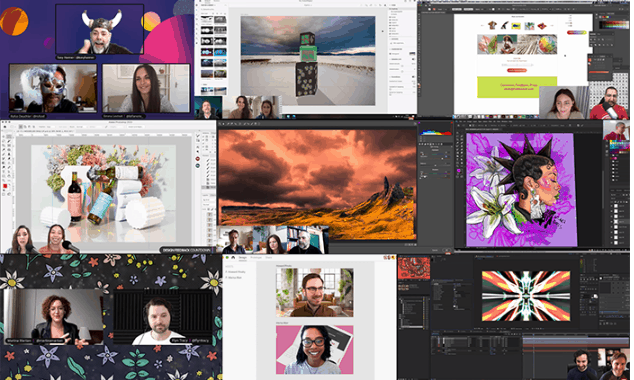This screenshot has height=380, width=634.
Task: Select the rainbow gradient pill in Illustrator
Action: 577,32
